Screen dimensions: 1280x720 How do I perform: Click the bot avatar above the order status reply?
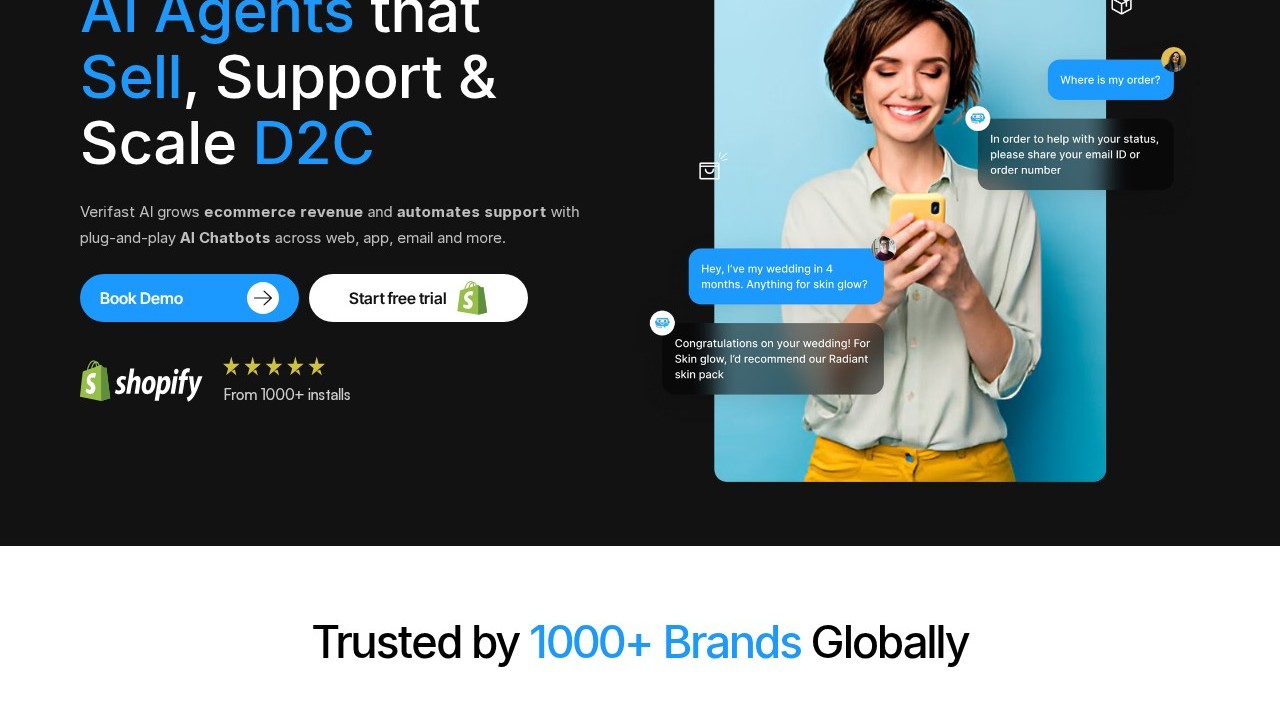click(977, 118)
